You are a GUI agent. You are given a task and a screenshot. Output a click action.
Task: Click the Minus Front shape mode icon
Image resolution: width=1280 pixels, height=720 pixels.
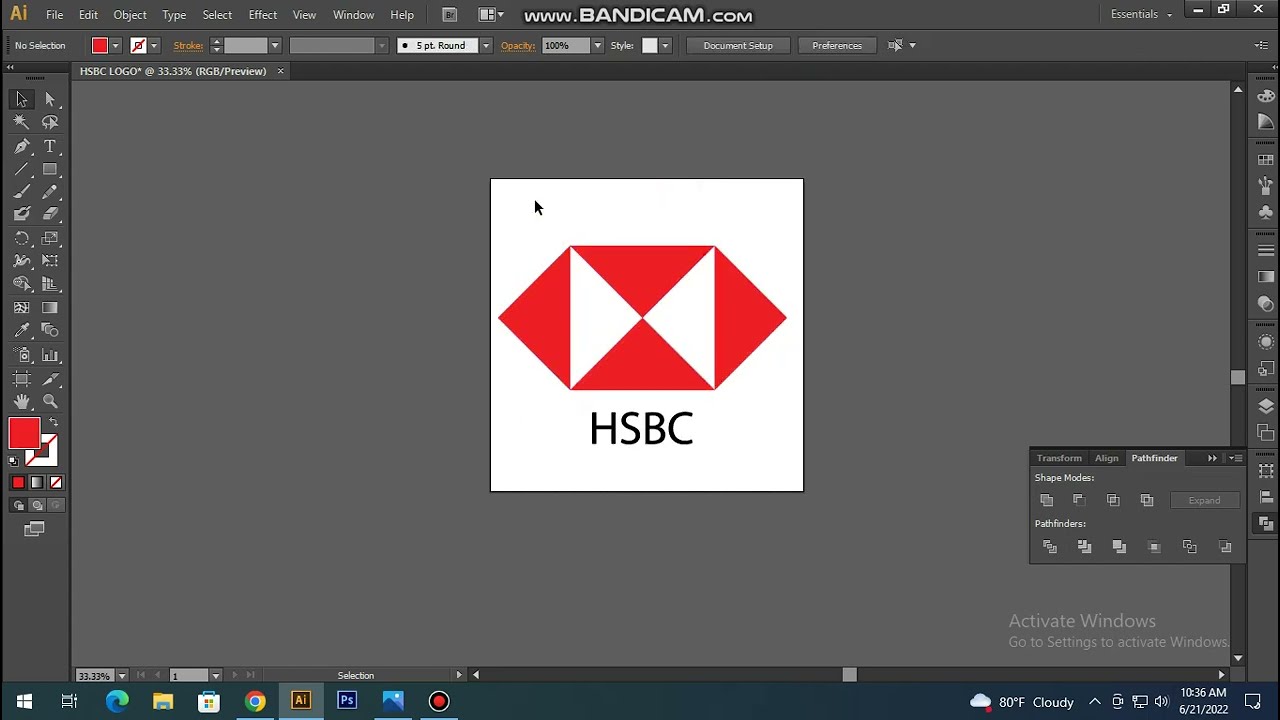pos(1079,500)
